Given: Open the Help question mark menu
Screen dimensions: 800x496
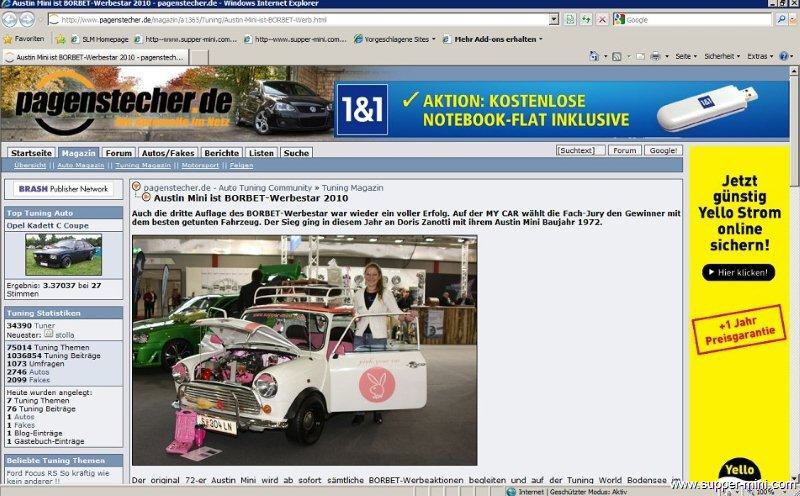Looking at the screenshot, I should [786, 56].
